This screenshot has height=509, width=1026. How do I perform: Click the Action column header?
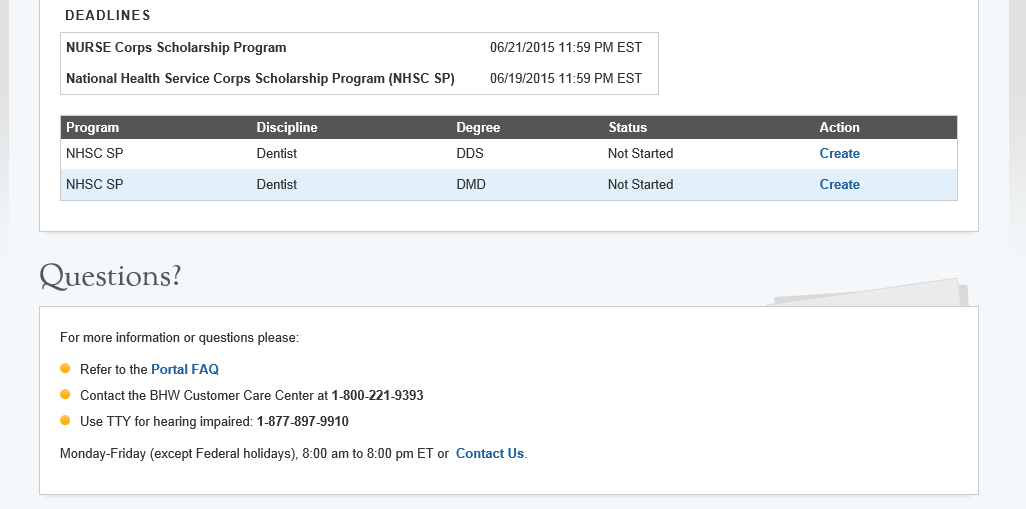click(839, 128)
